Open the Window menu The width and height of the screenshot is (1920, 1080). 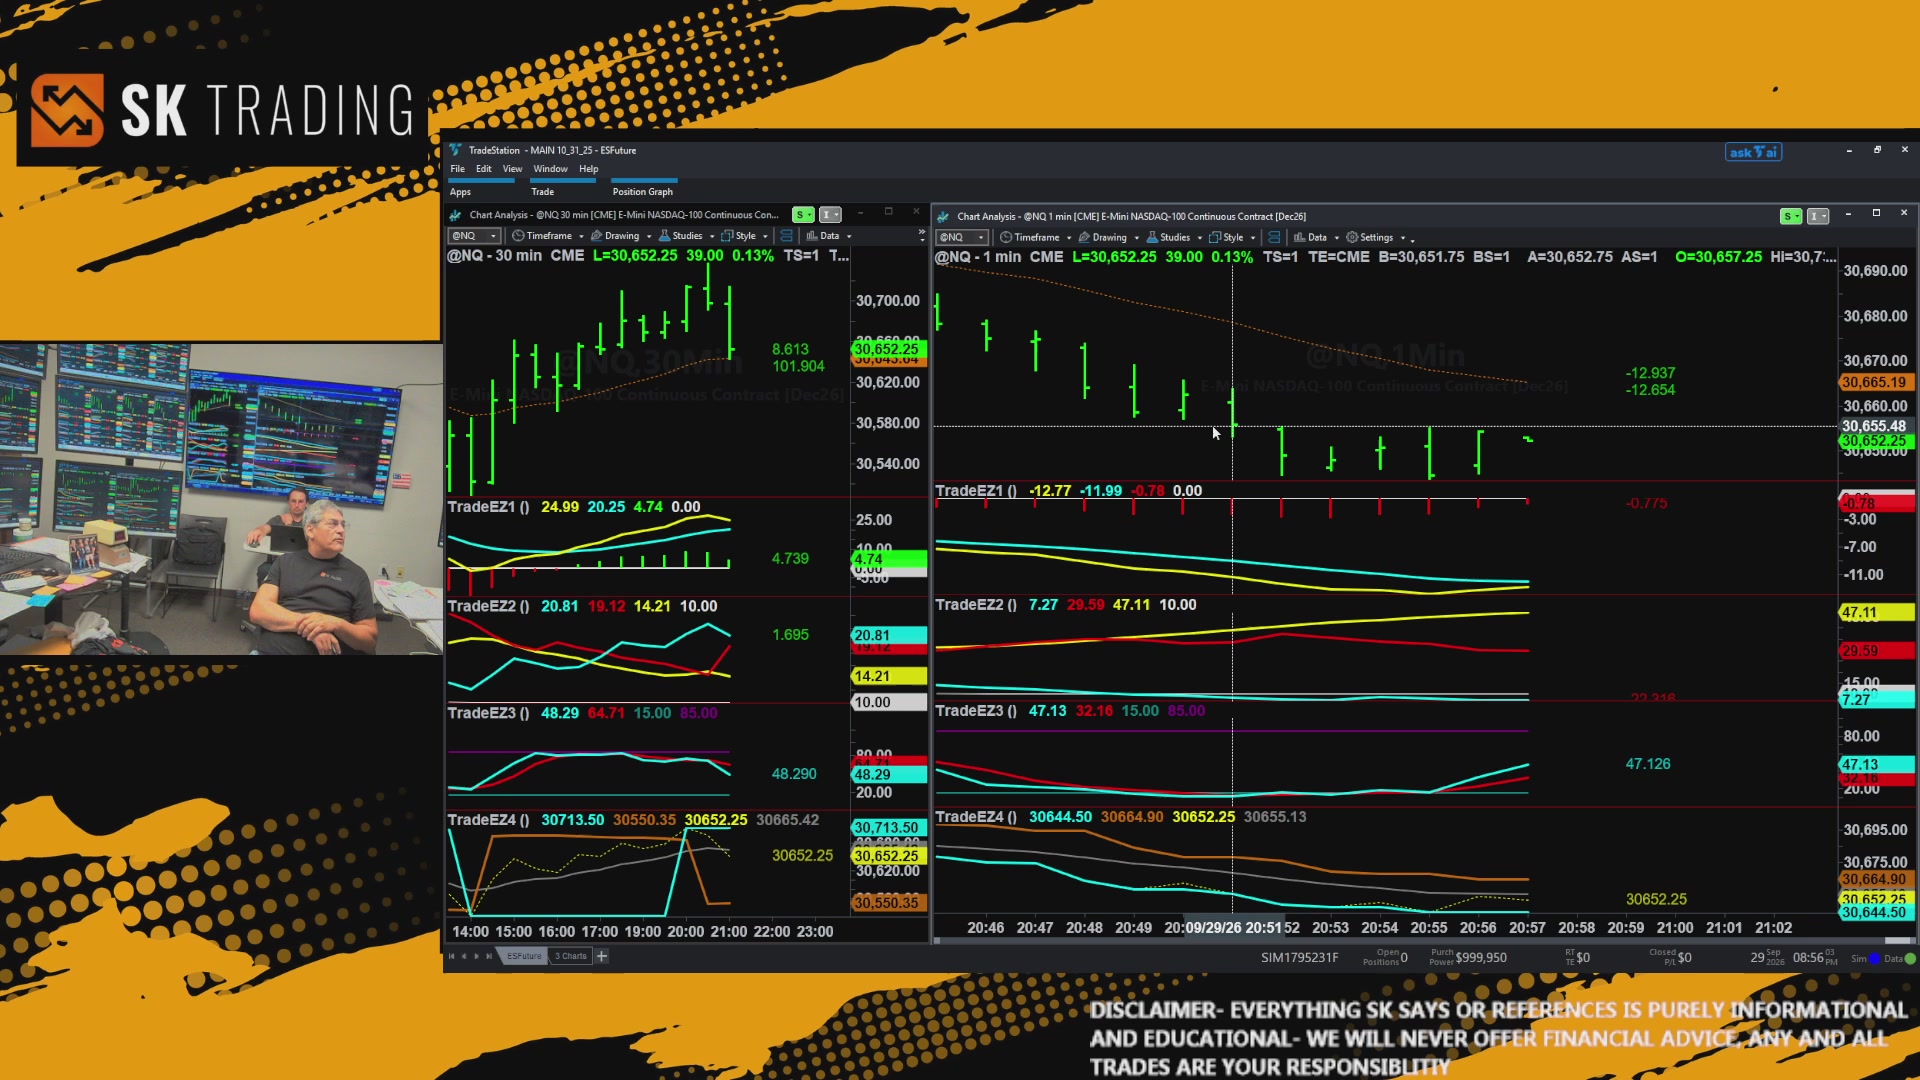(x=550, y=169)
